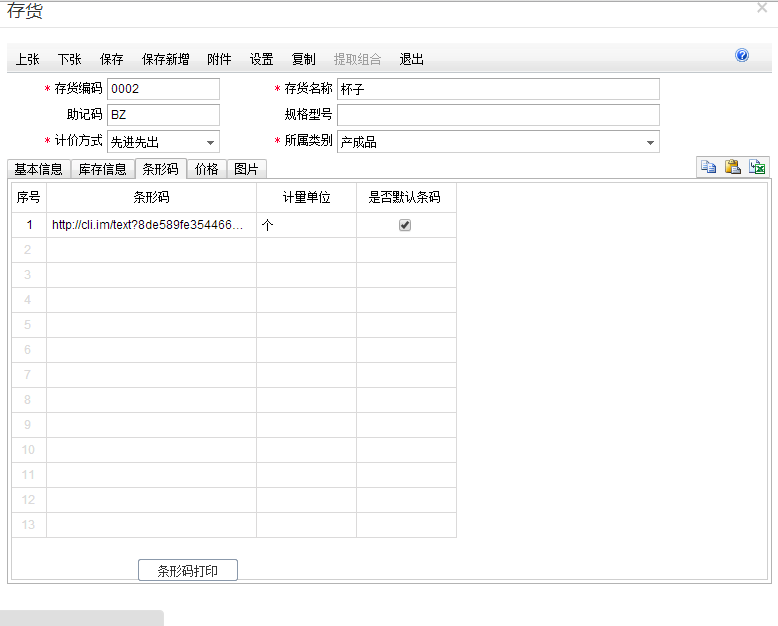Viewport: 778px width, 626px height.
Task: Open the 附件 toolbar item
Action: 219,59
